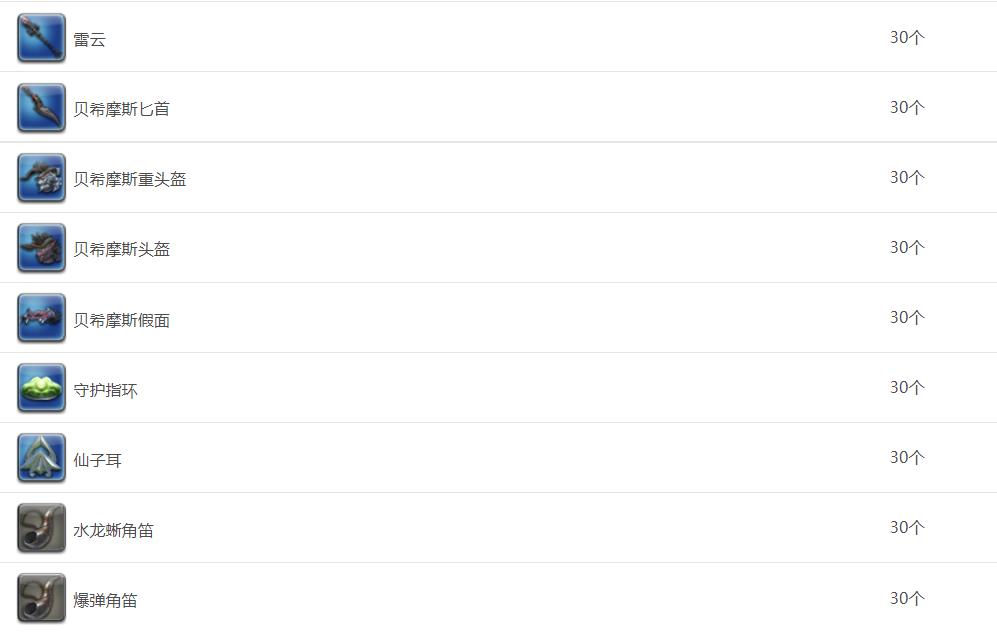Click the 贝希摩斯重头盔 item name
The width and height of the screenshot is (997, 632).
pos(130,179)
